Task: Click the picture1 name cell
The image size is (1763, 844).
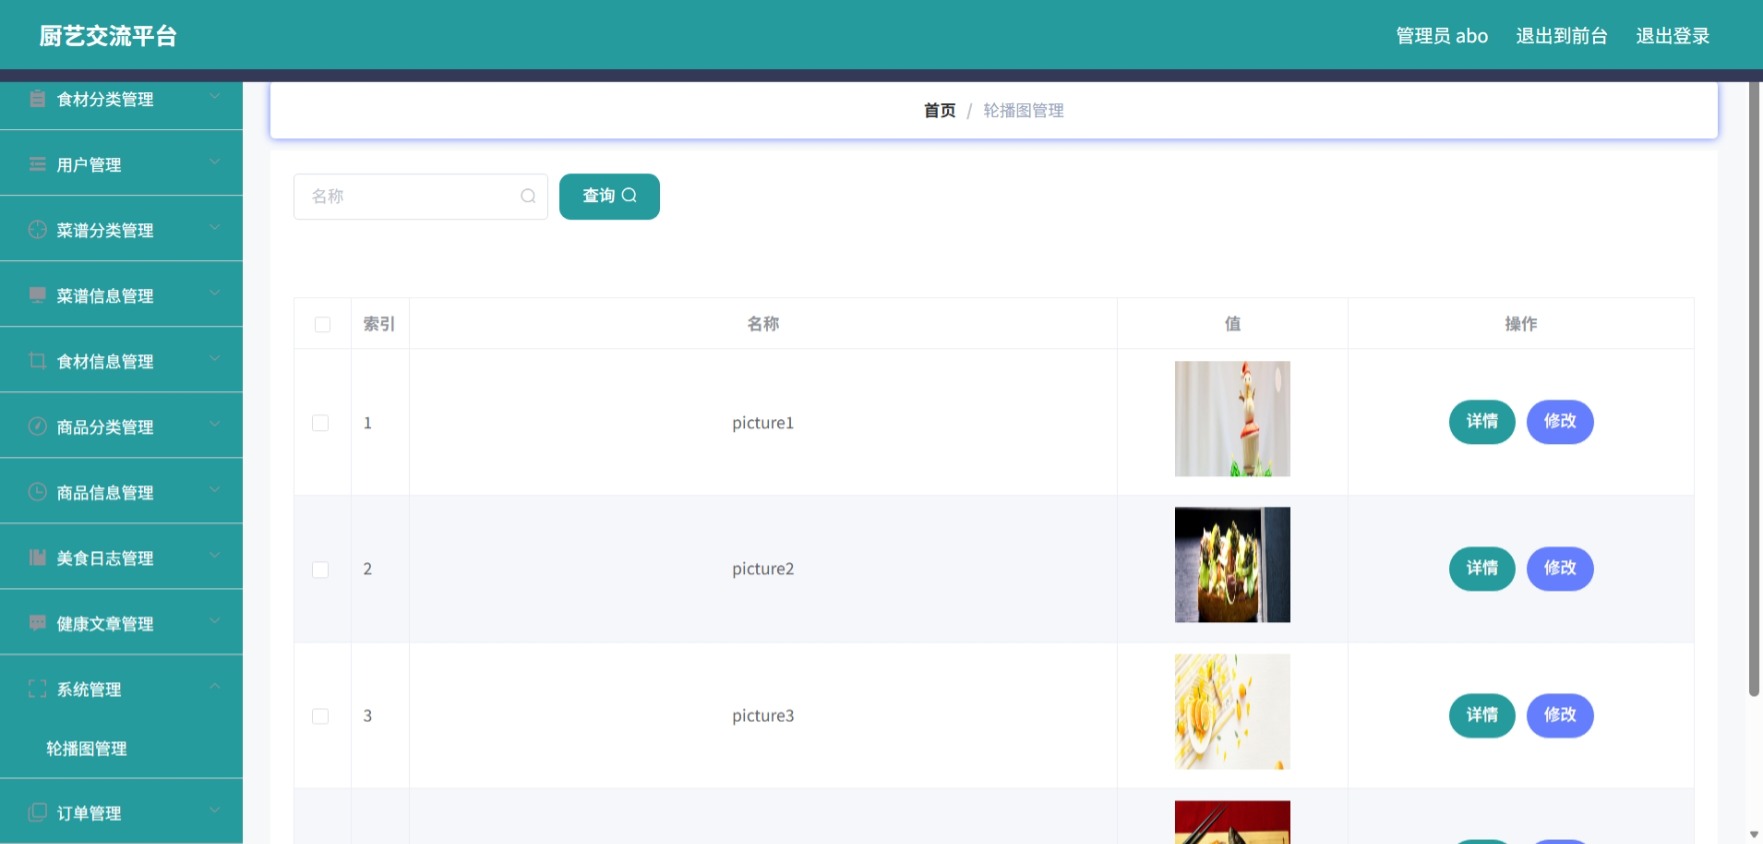Action: pyautogui.click(x=763, y=423)
